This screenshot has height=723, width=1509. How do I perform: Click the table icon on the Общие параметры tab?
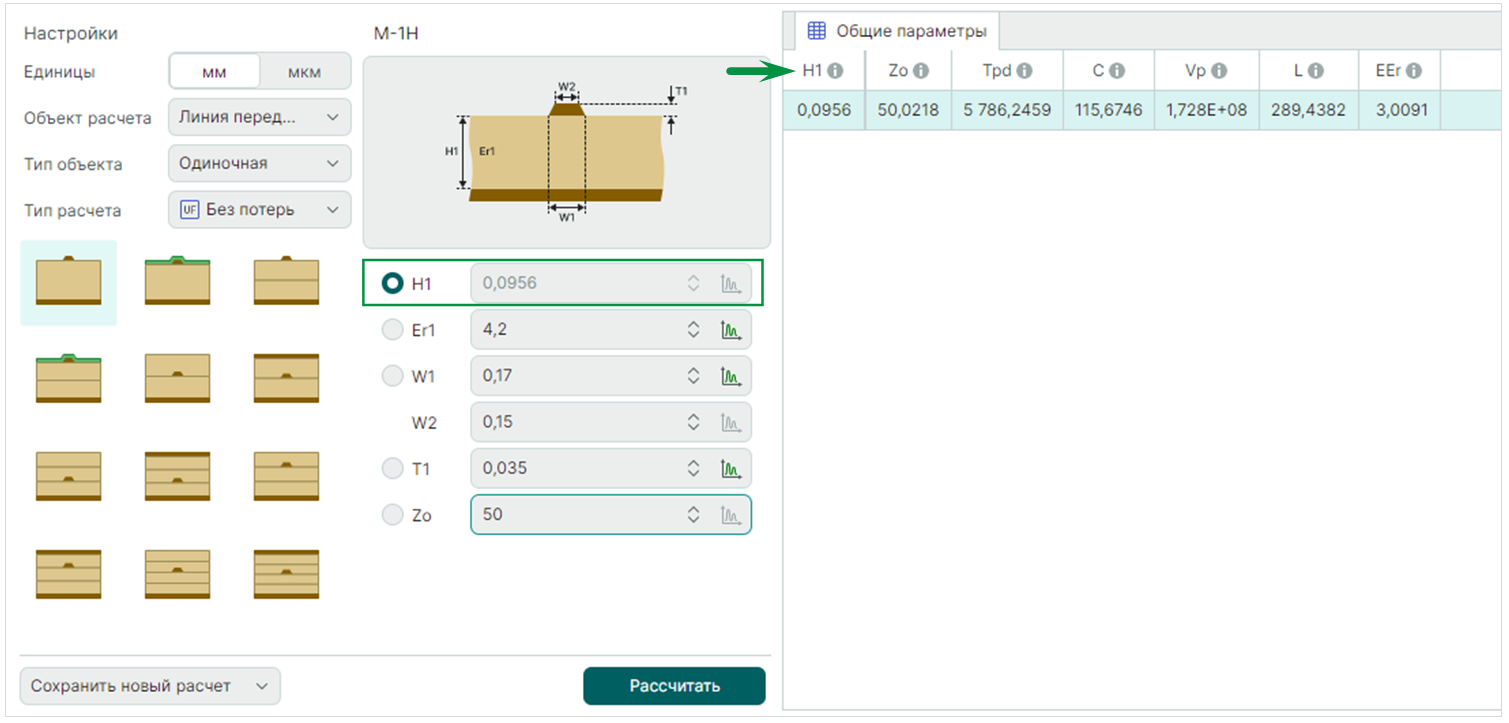click(817, 31)
